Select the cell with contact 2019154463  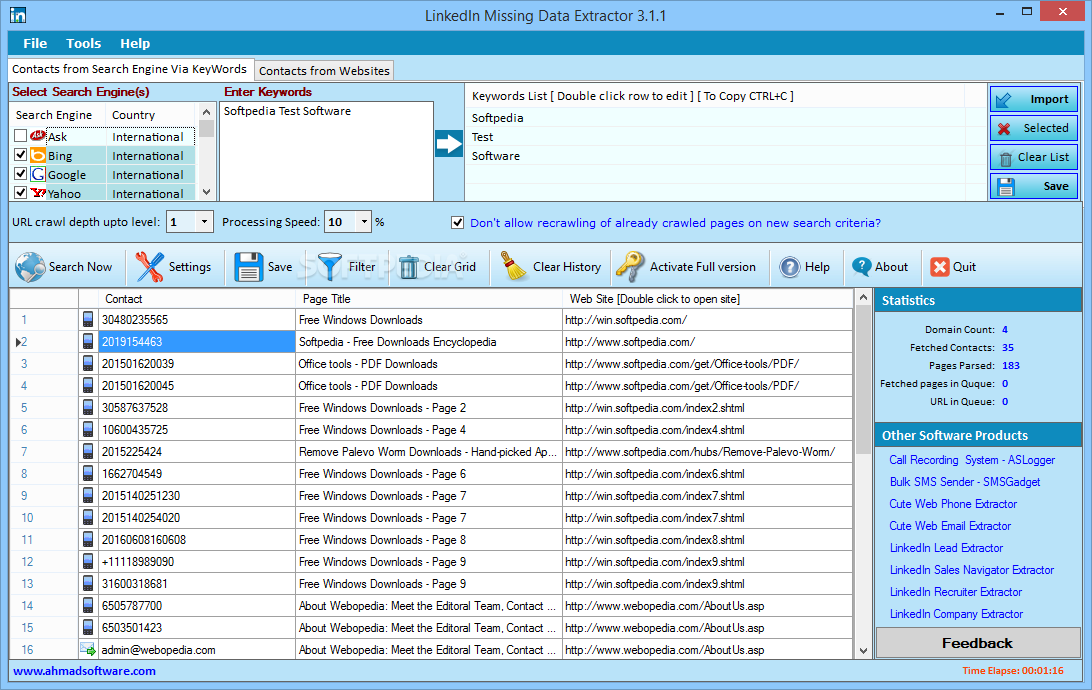pyautogui.click(x=197, y=342)
